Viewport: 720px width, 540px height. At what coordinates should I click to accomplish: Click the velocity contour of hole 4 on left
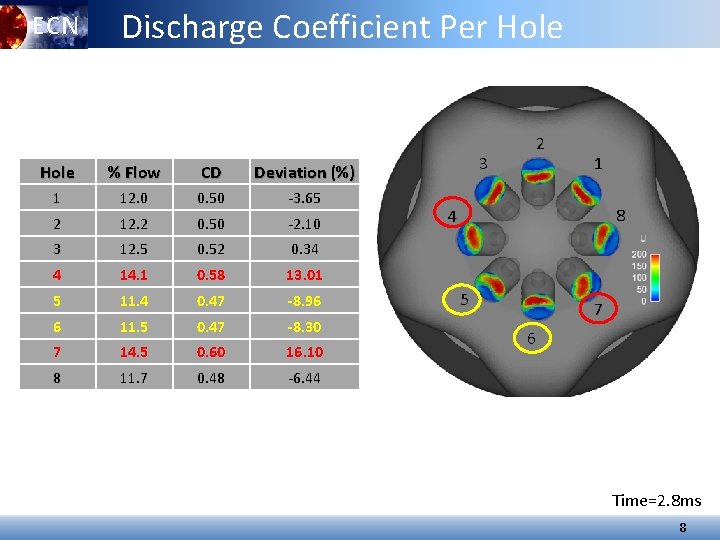[470, 238]
